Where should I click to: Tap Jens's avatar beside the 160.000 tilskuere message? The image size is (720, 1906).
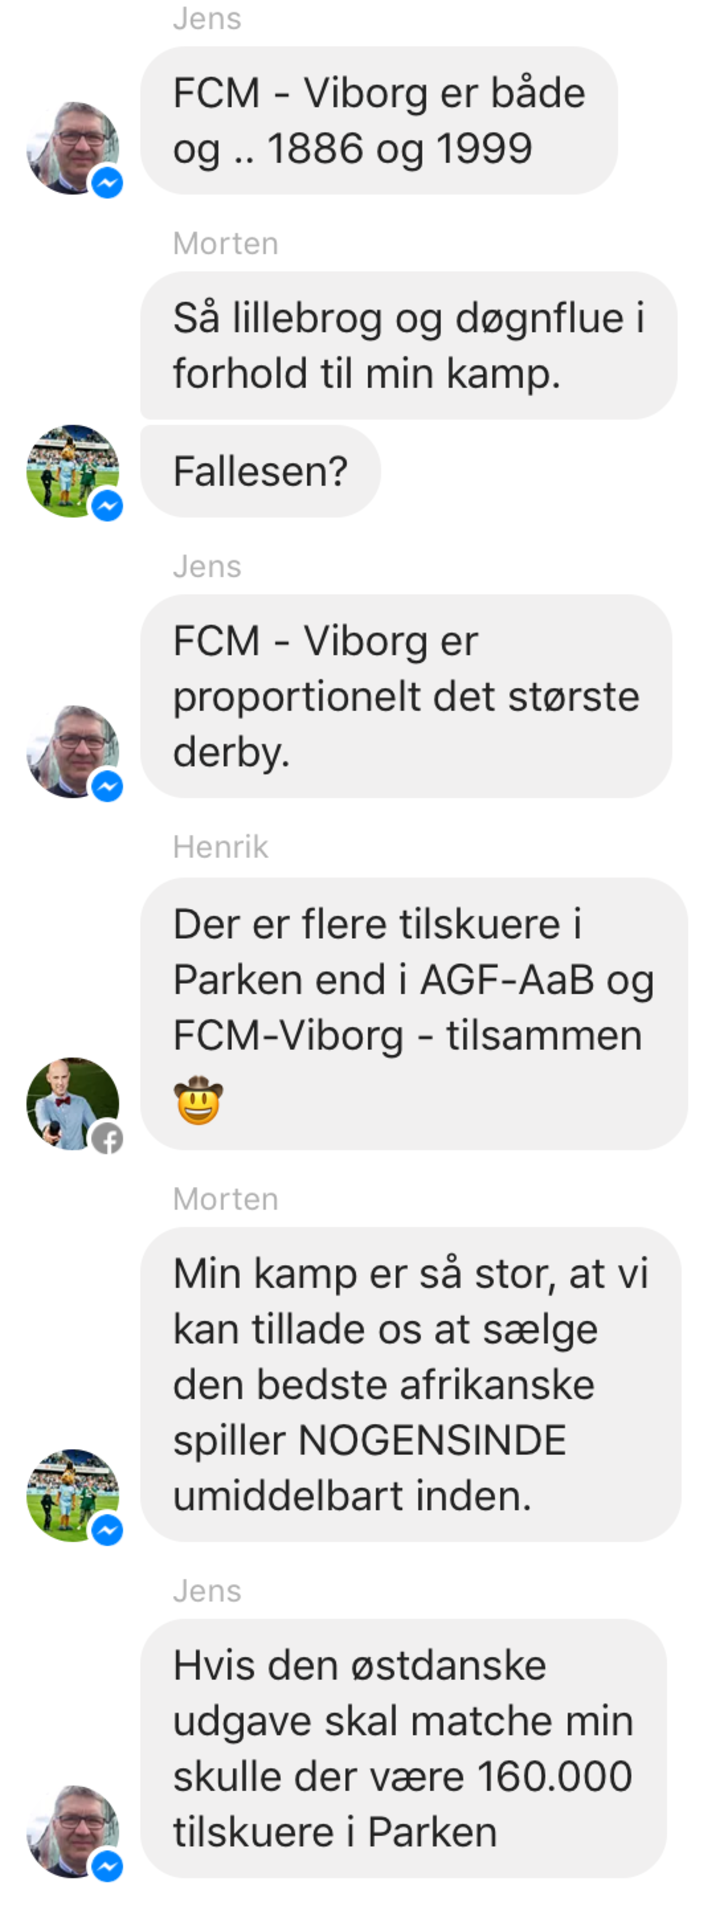(x=72, y=1831)
